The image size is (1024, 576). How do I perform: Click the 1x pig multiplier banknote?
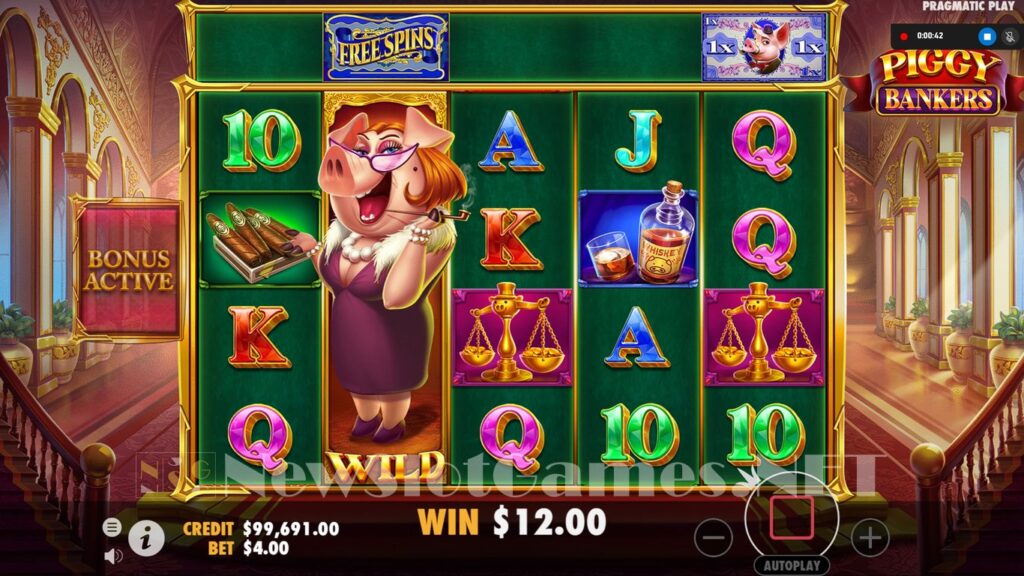click(763, 47)
